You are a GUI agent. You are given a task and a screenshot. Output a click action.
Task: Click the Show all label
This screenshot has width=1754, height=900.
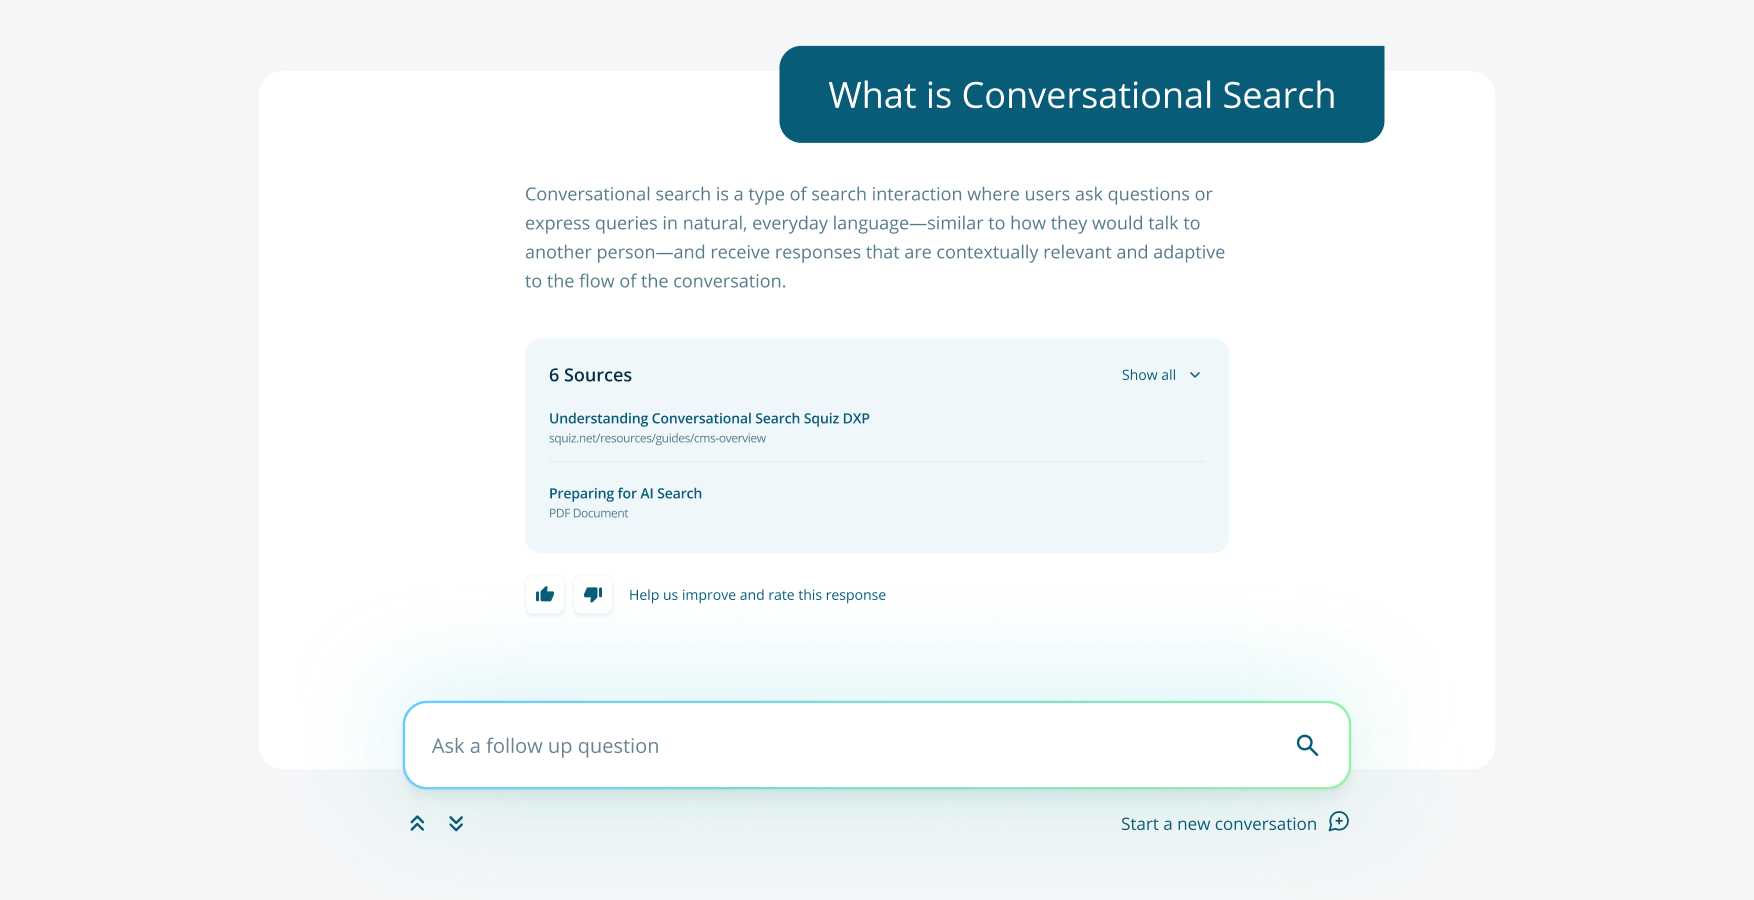pyautogui.click(x=1148, y=375)
